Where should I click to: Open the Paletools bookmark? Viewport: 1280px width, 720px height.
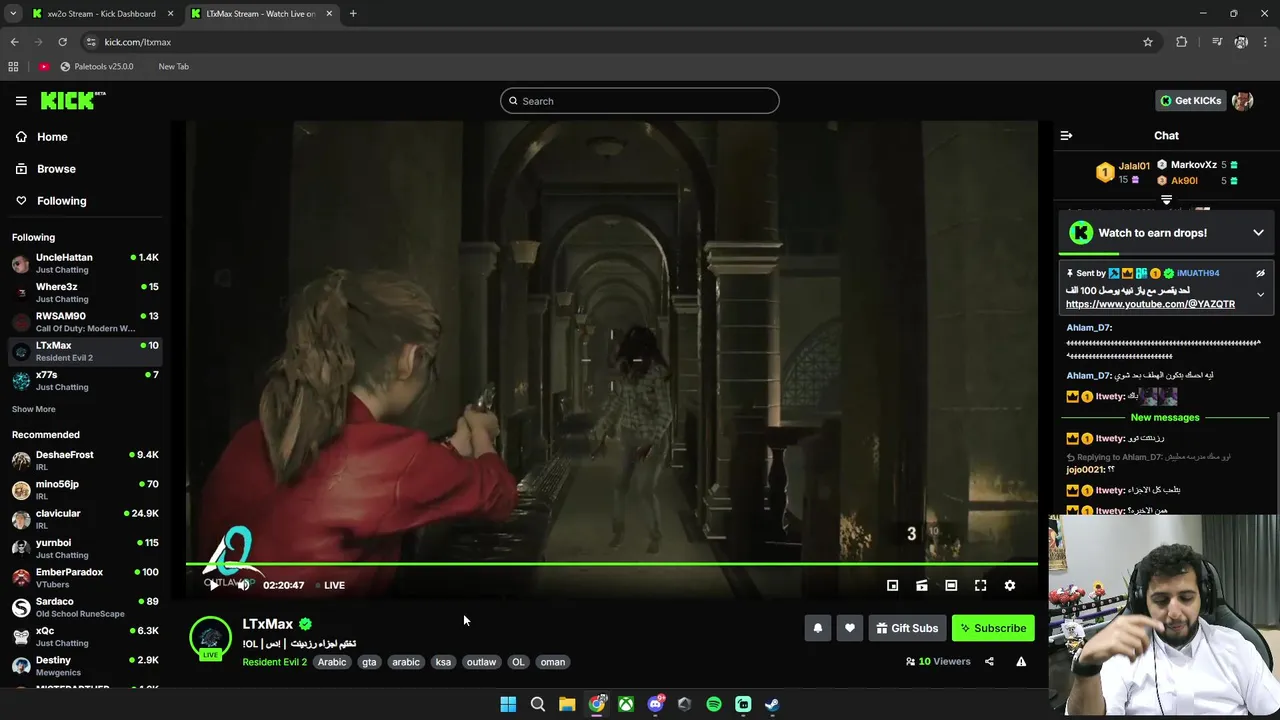point(97,66)
